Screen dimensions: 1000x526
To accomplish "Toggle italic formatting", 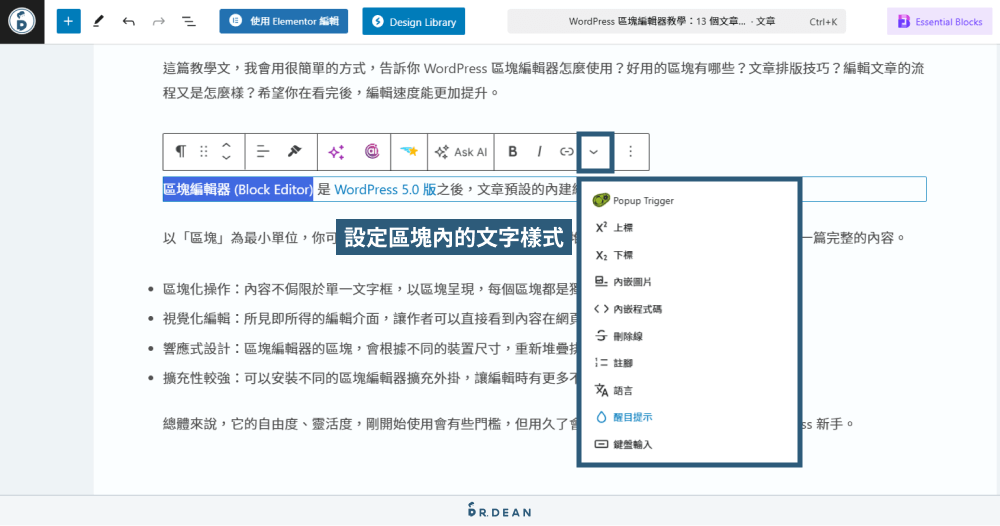I will point(540,151).
